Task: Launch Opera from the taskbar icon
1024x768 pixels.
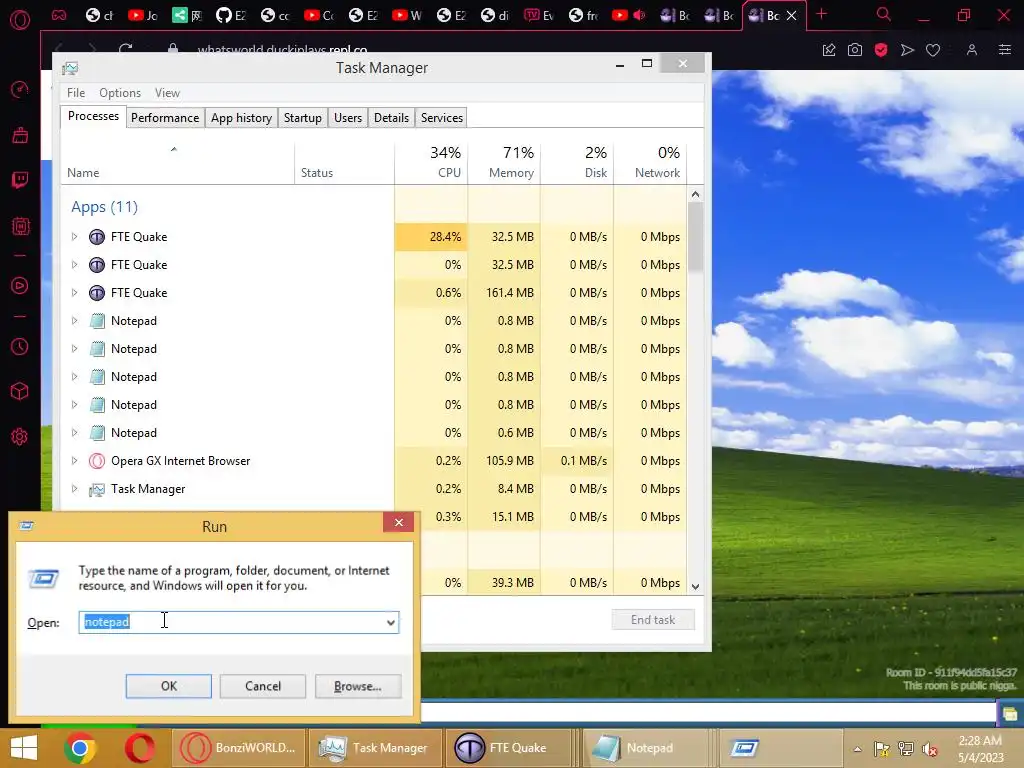Action: coord(140,748)
